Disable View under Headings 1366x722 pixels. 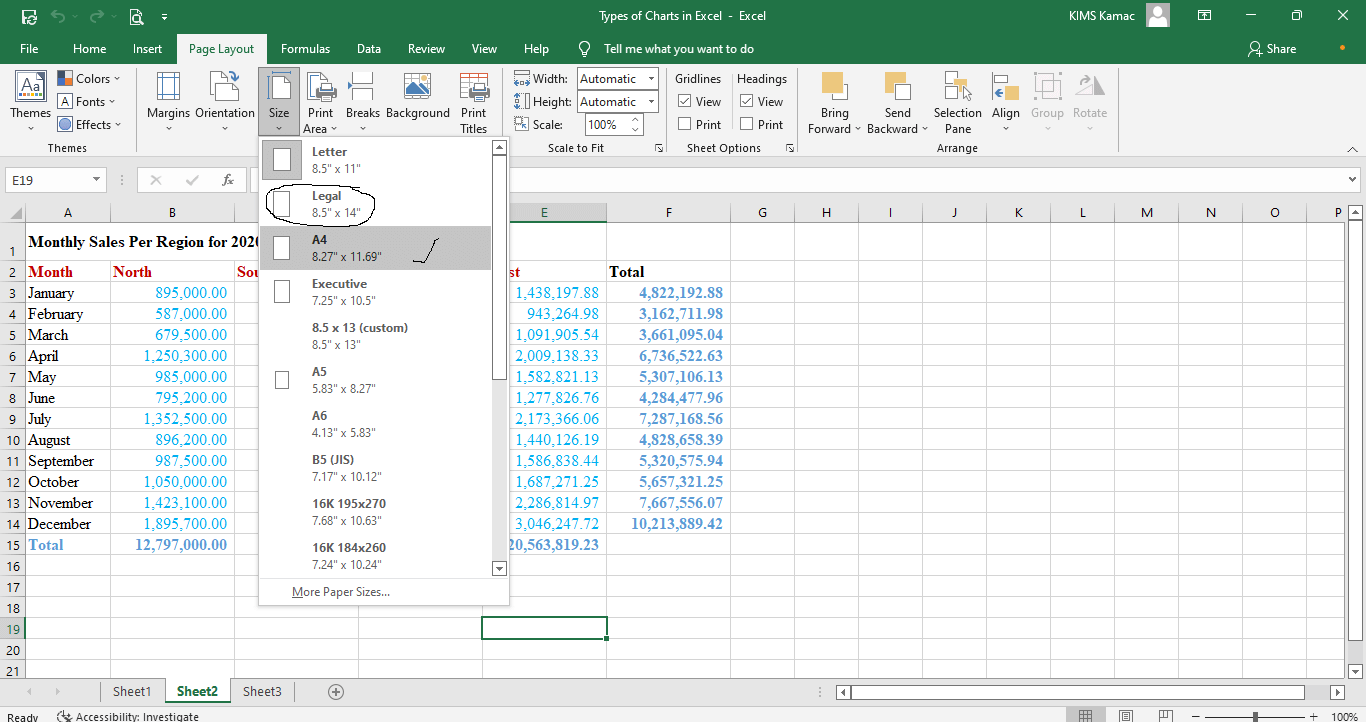tap(745, 101)
